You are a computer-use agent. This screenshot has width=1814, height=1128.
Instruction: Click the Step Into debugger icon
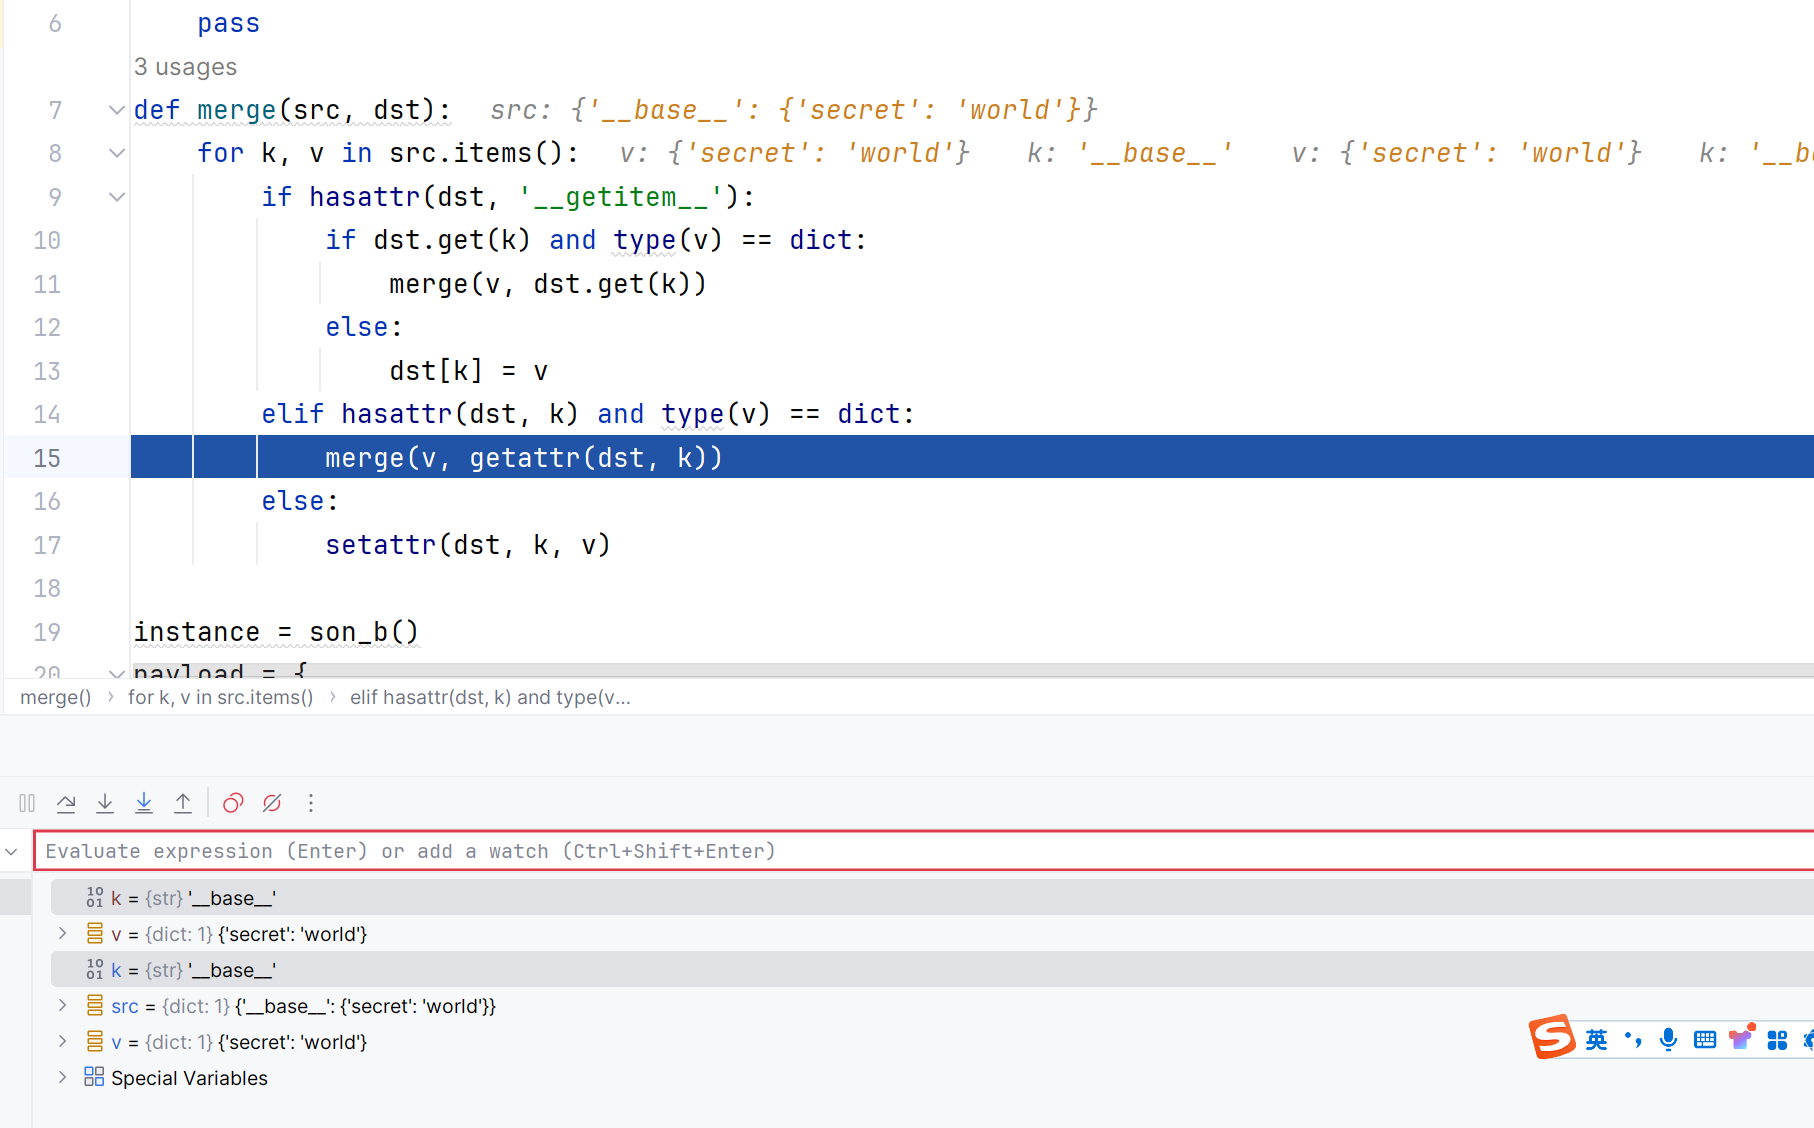pos(105,803)
